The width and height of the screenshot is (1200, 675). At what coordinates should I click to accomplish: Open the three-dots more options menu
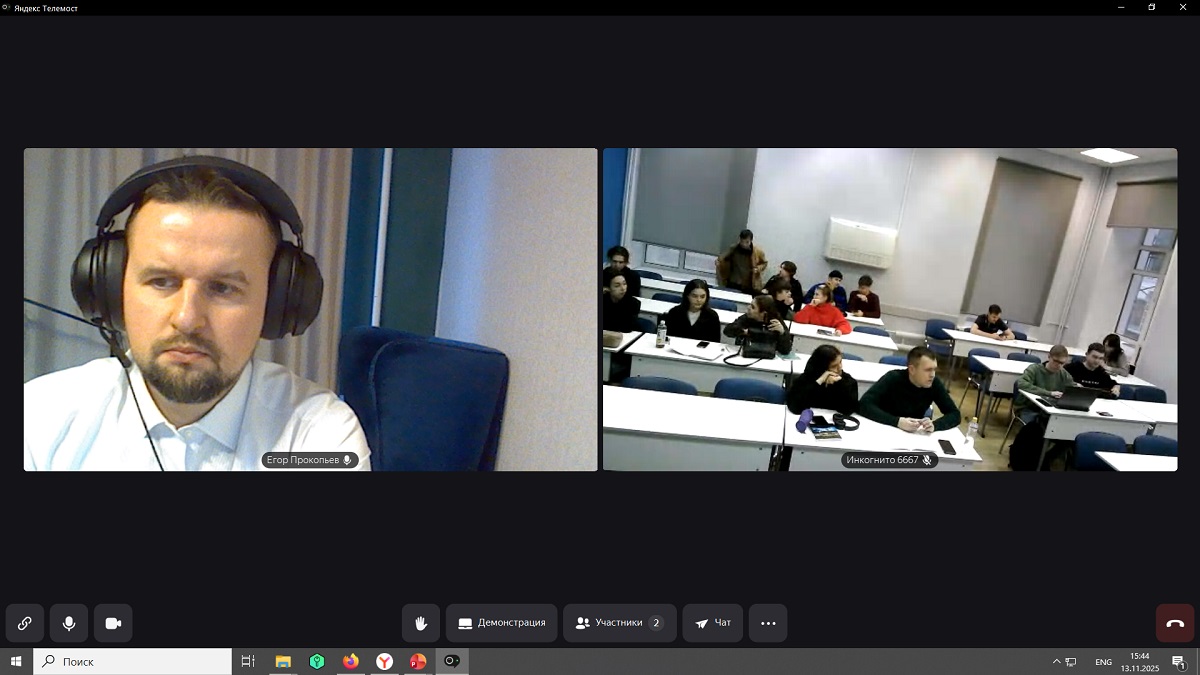point(768,623)
